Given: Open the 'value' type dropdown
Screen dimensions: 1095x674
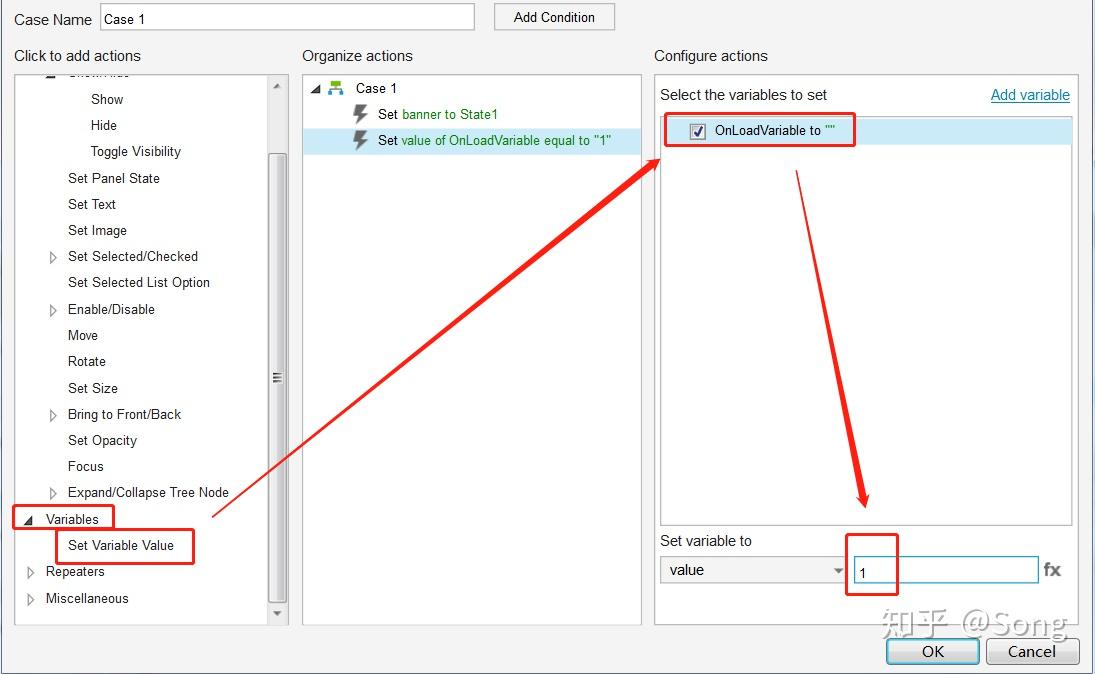Looking at the screenshot, I should 753,570.
